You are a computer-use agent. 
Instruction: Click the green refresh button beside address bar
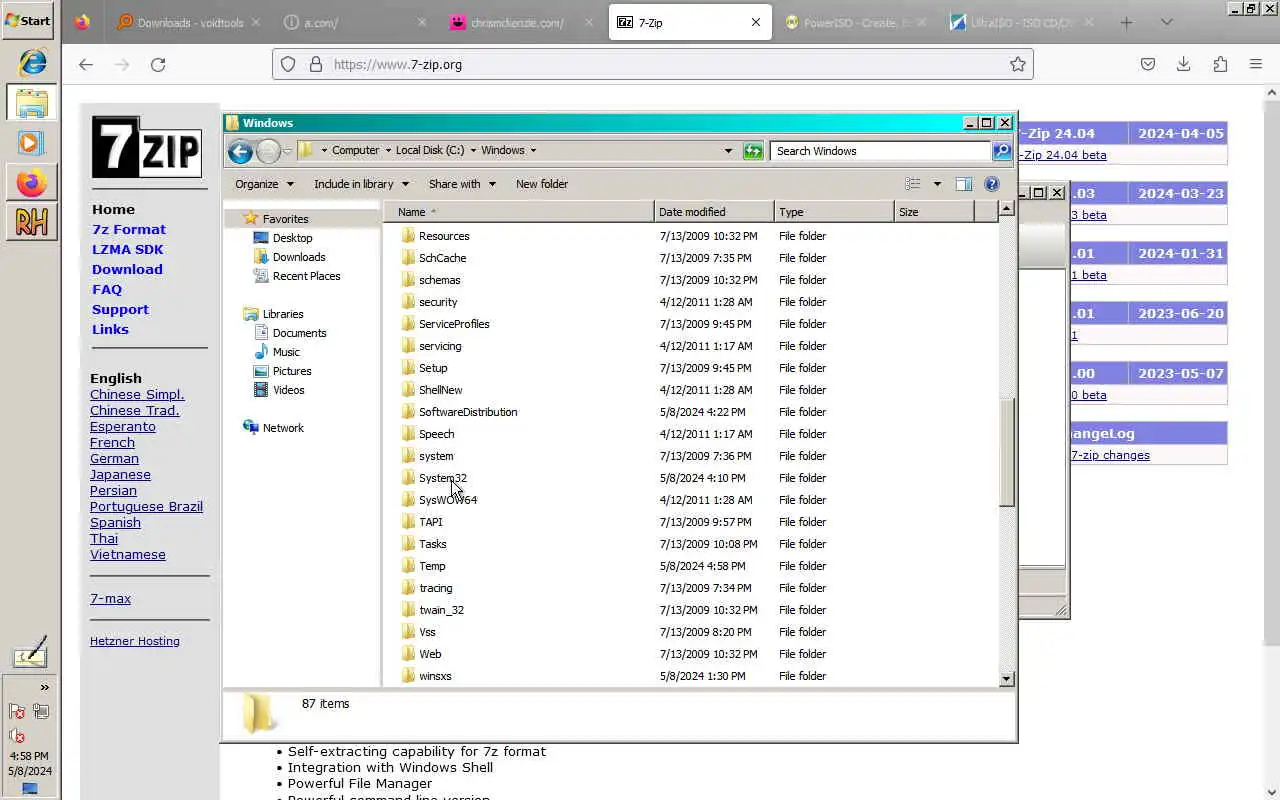click(753, 151)
